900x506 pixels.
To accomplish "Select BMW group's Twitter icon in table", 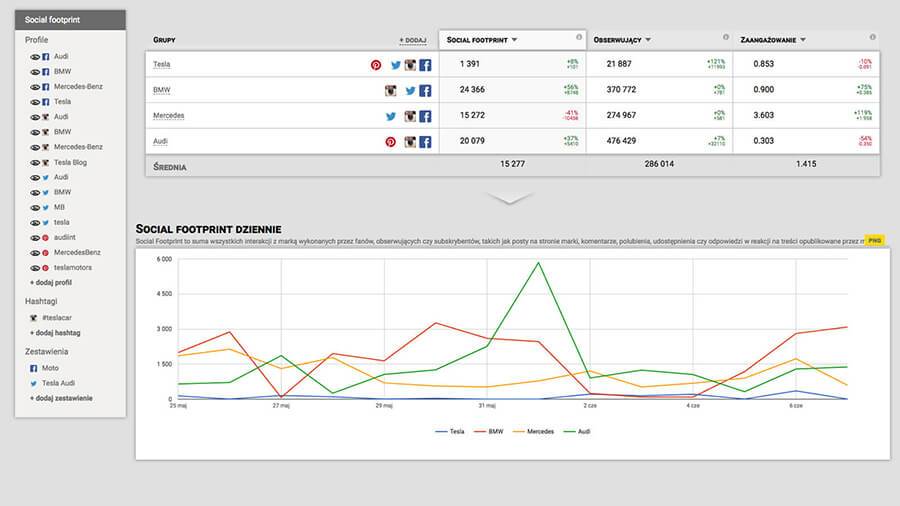I will (410, 90).
